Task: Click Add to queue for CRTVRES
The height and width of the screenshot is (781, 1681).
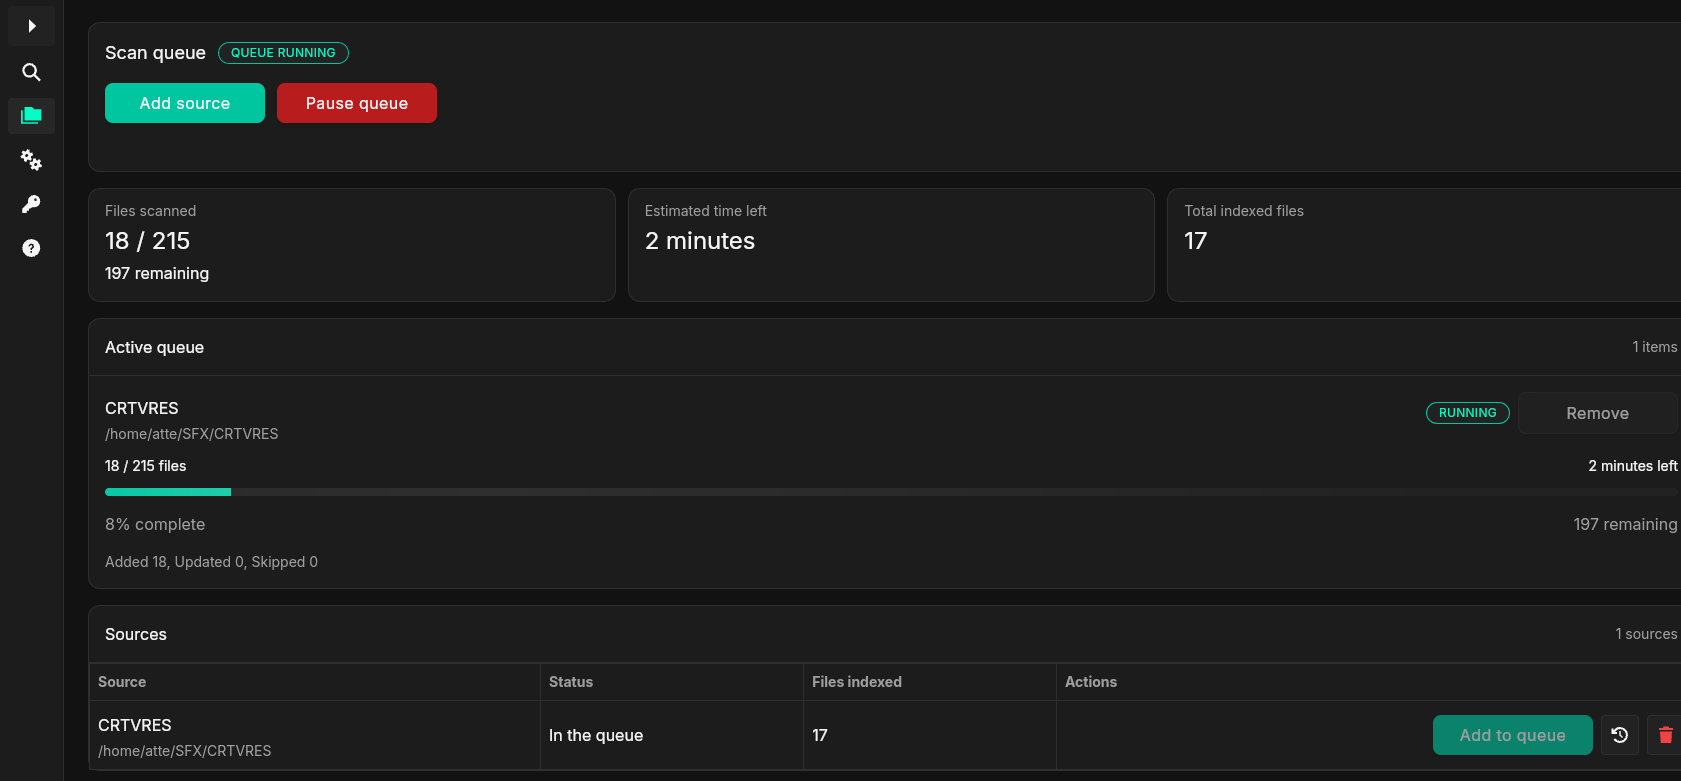Action: click(x=1513, y=735)
